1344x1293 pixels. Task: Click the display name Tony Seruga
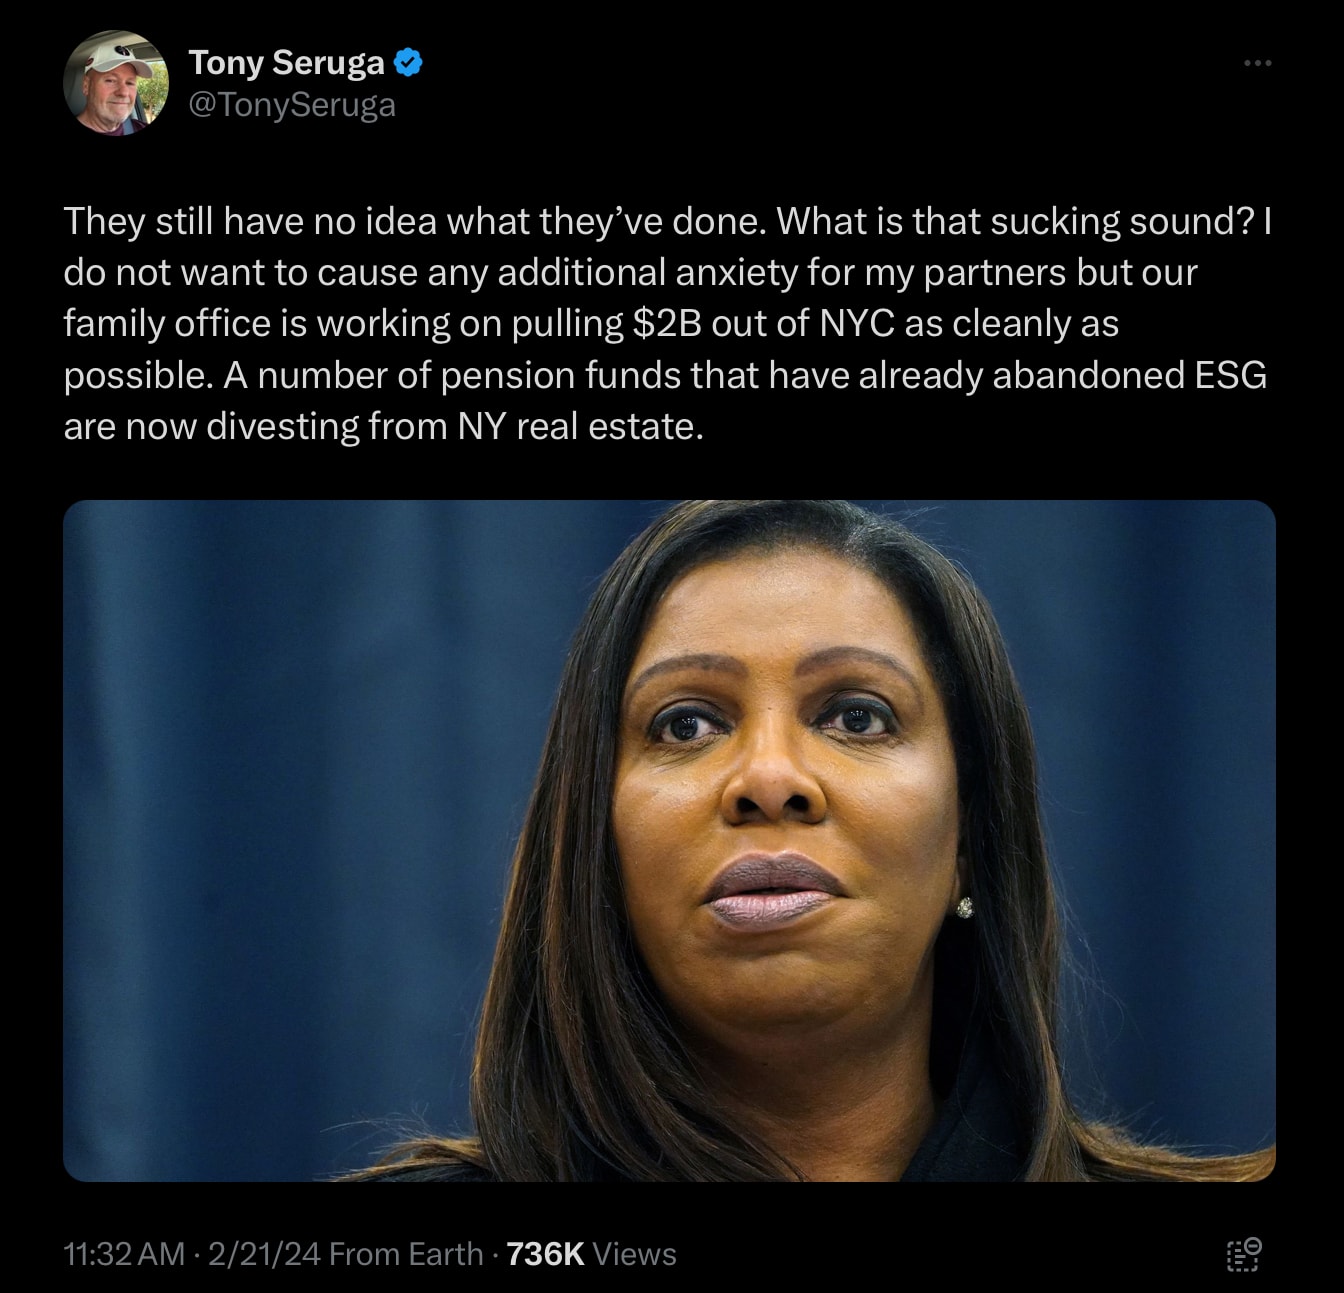point(286,63)
